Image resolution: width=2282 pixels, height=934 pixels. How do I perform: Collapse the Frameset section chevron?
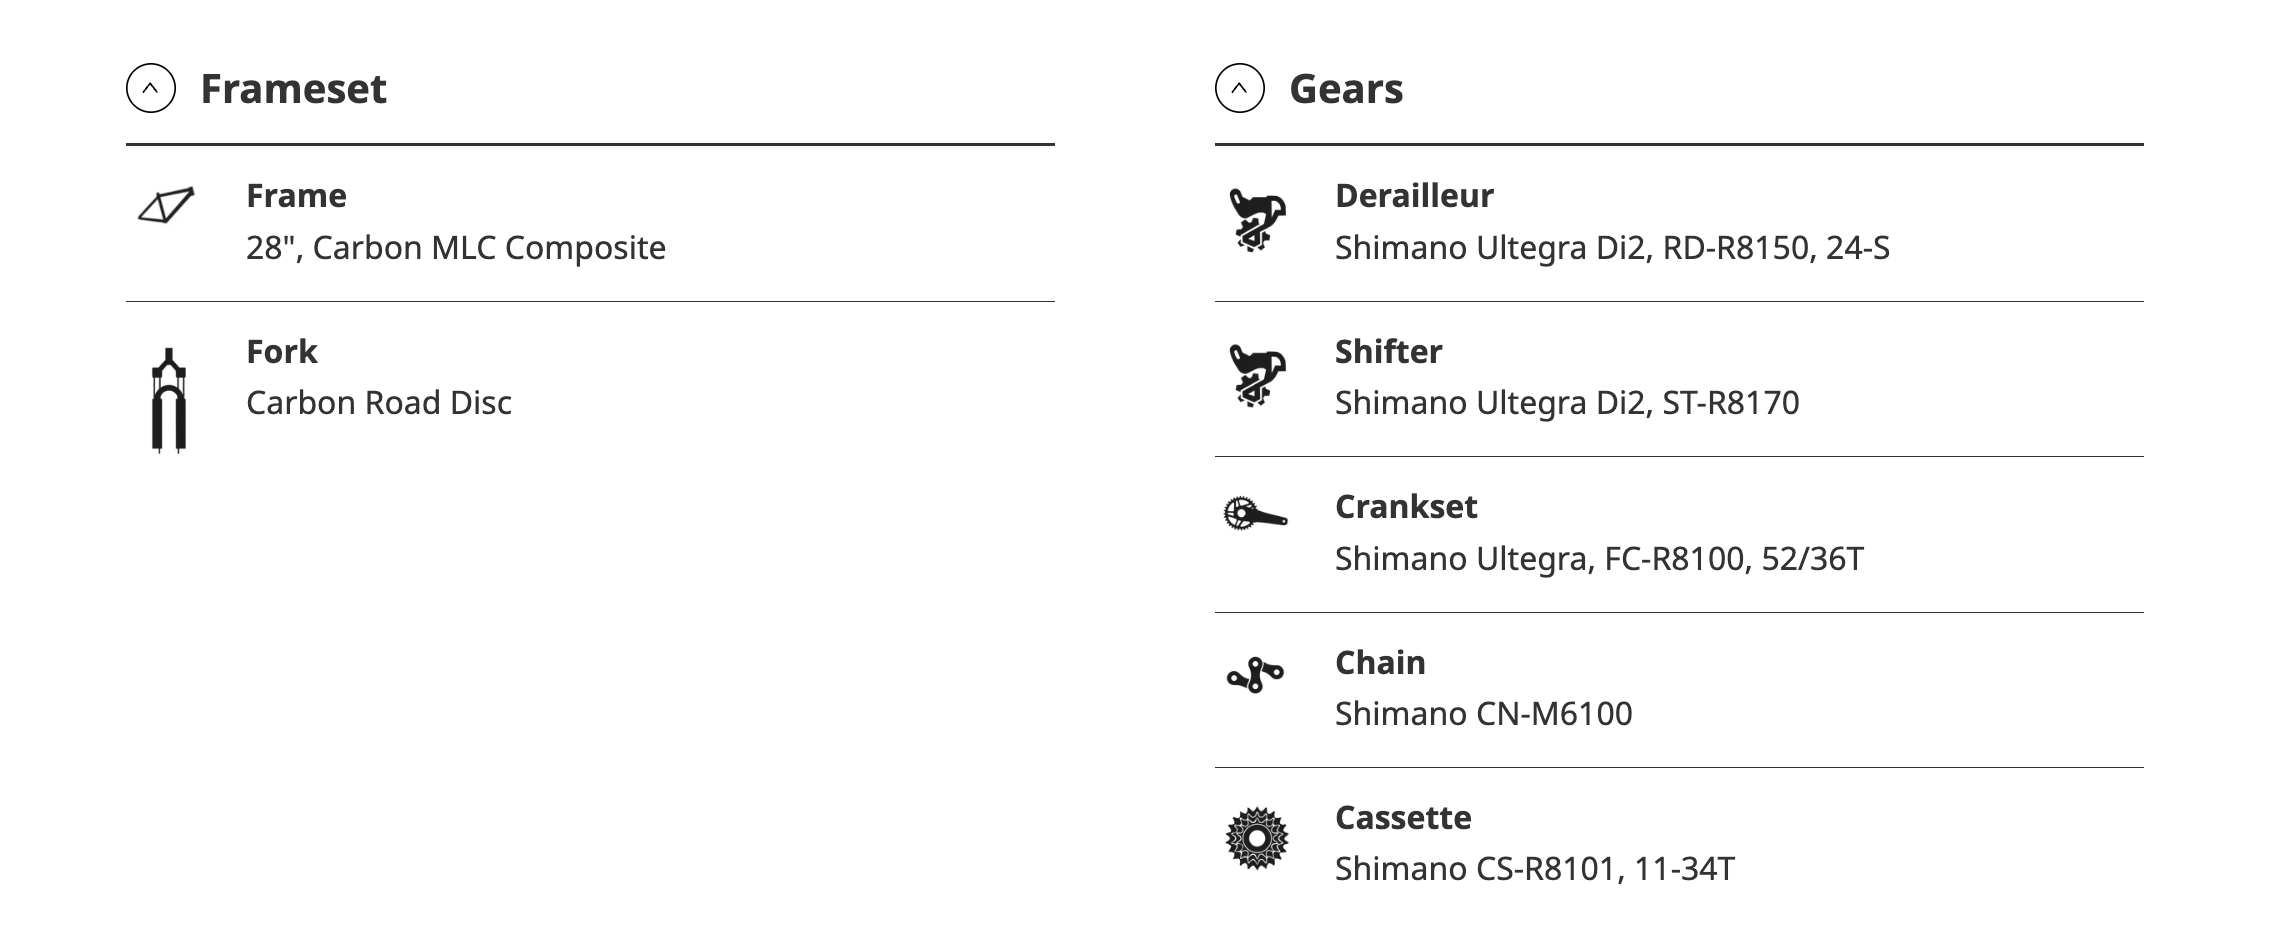151,88
